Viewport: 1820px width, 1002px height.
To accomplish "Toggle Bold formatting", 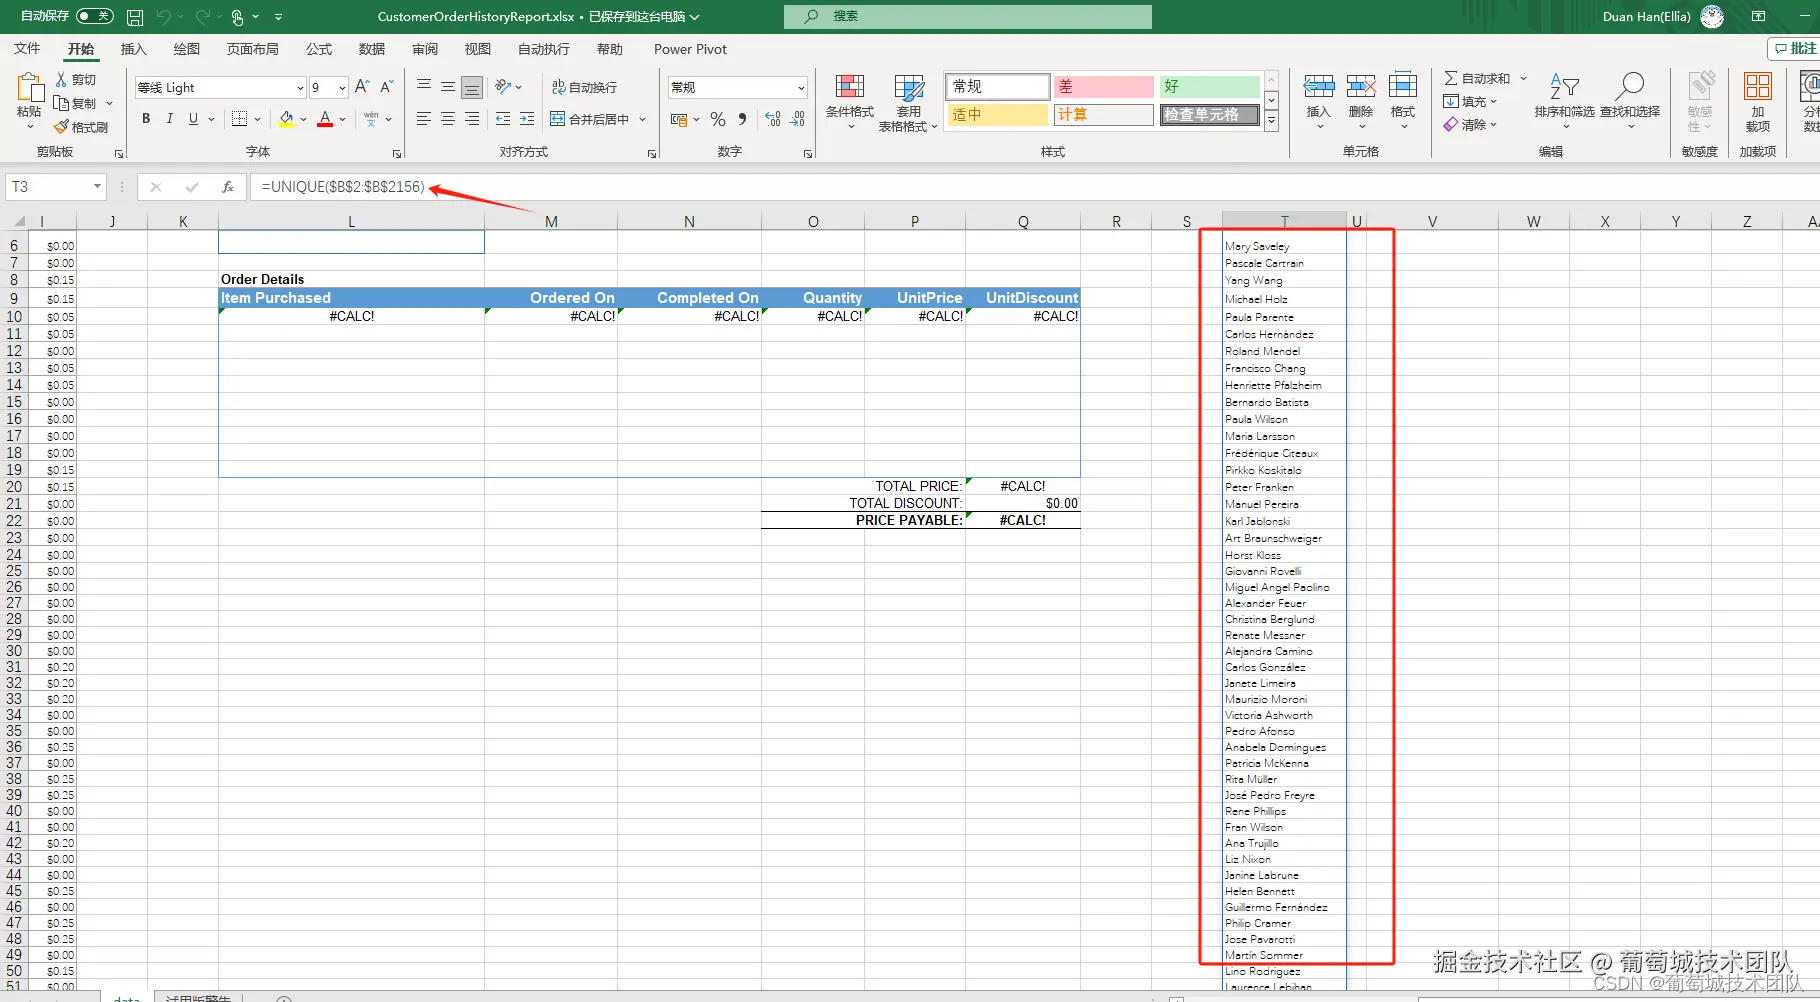I will tap(146, 119).
